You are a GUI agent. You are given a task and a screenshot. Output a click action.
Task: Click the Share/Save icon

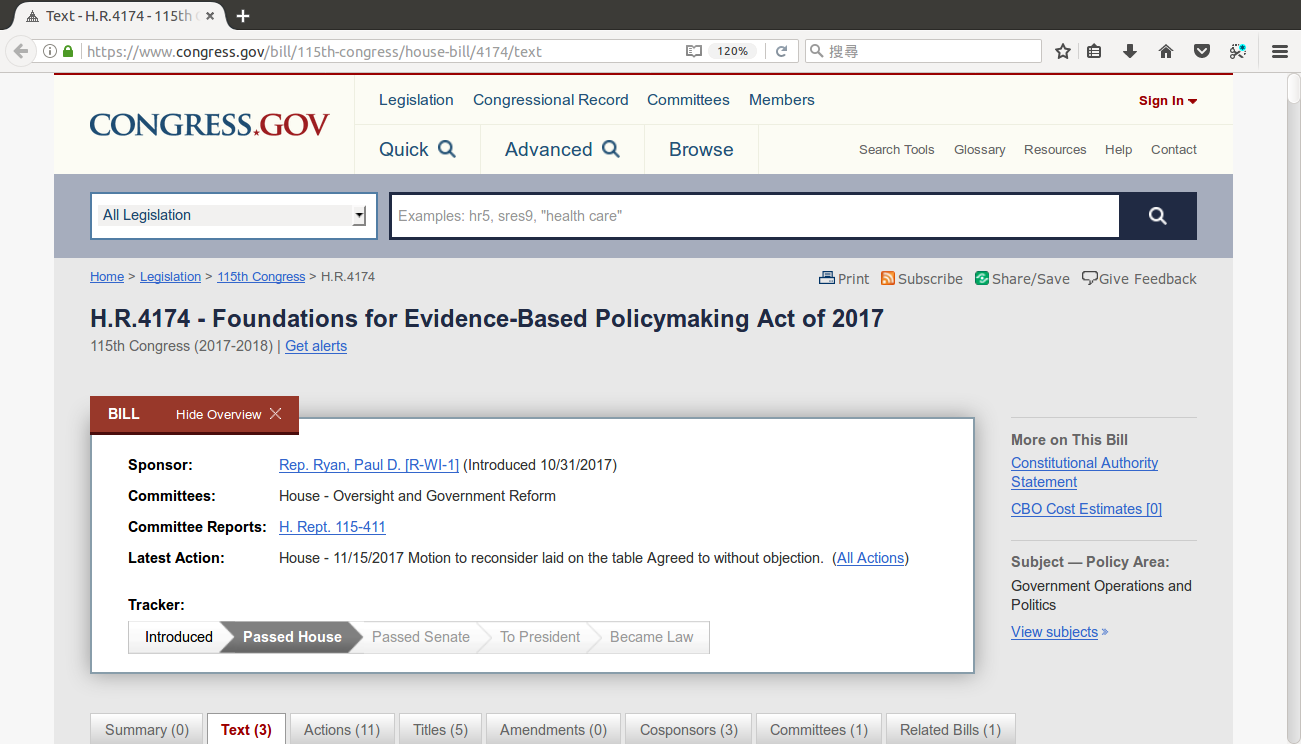982,278
